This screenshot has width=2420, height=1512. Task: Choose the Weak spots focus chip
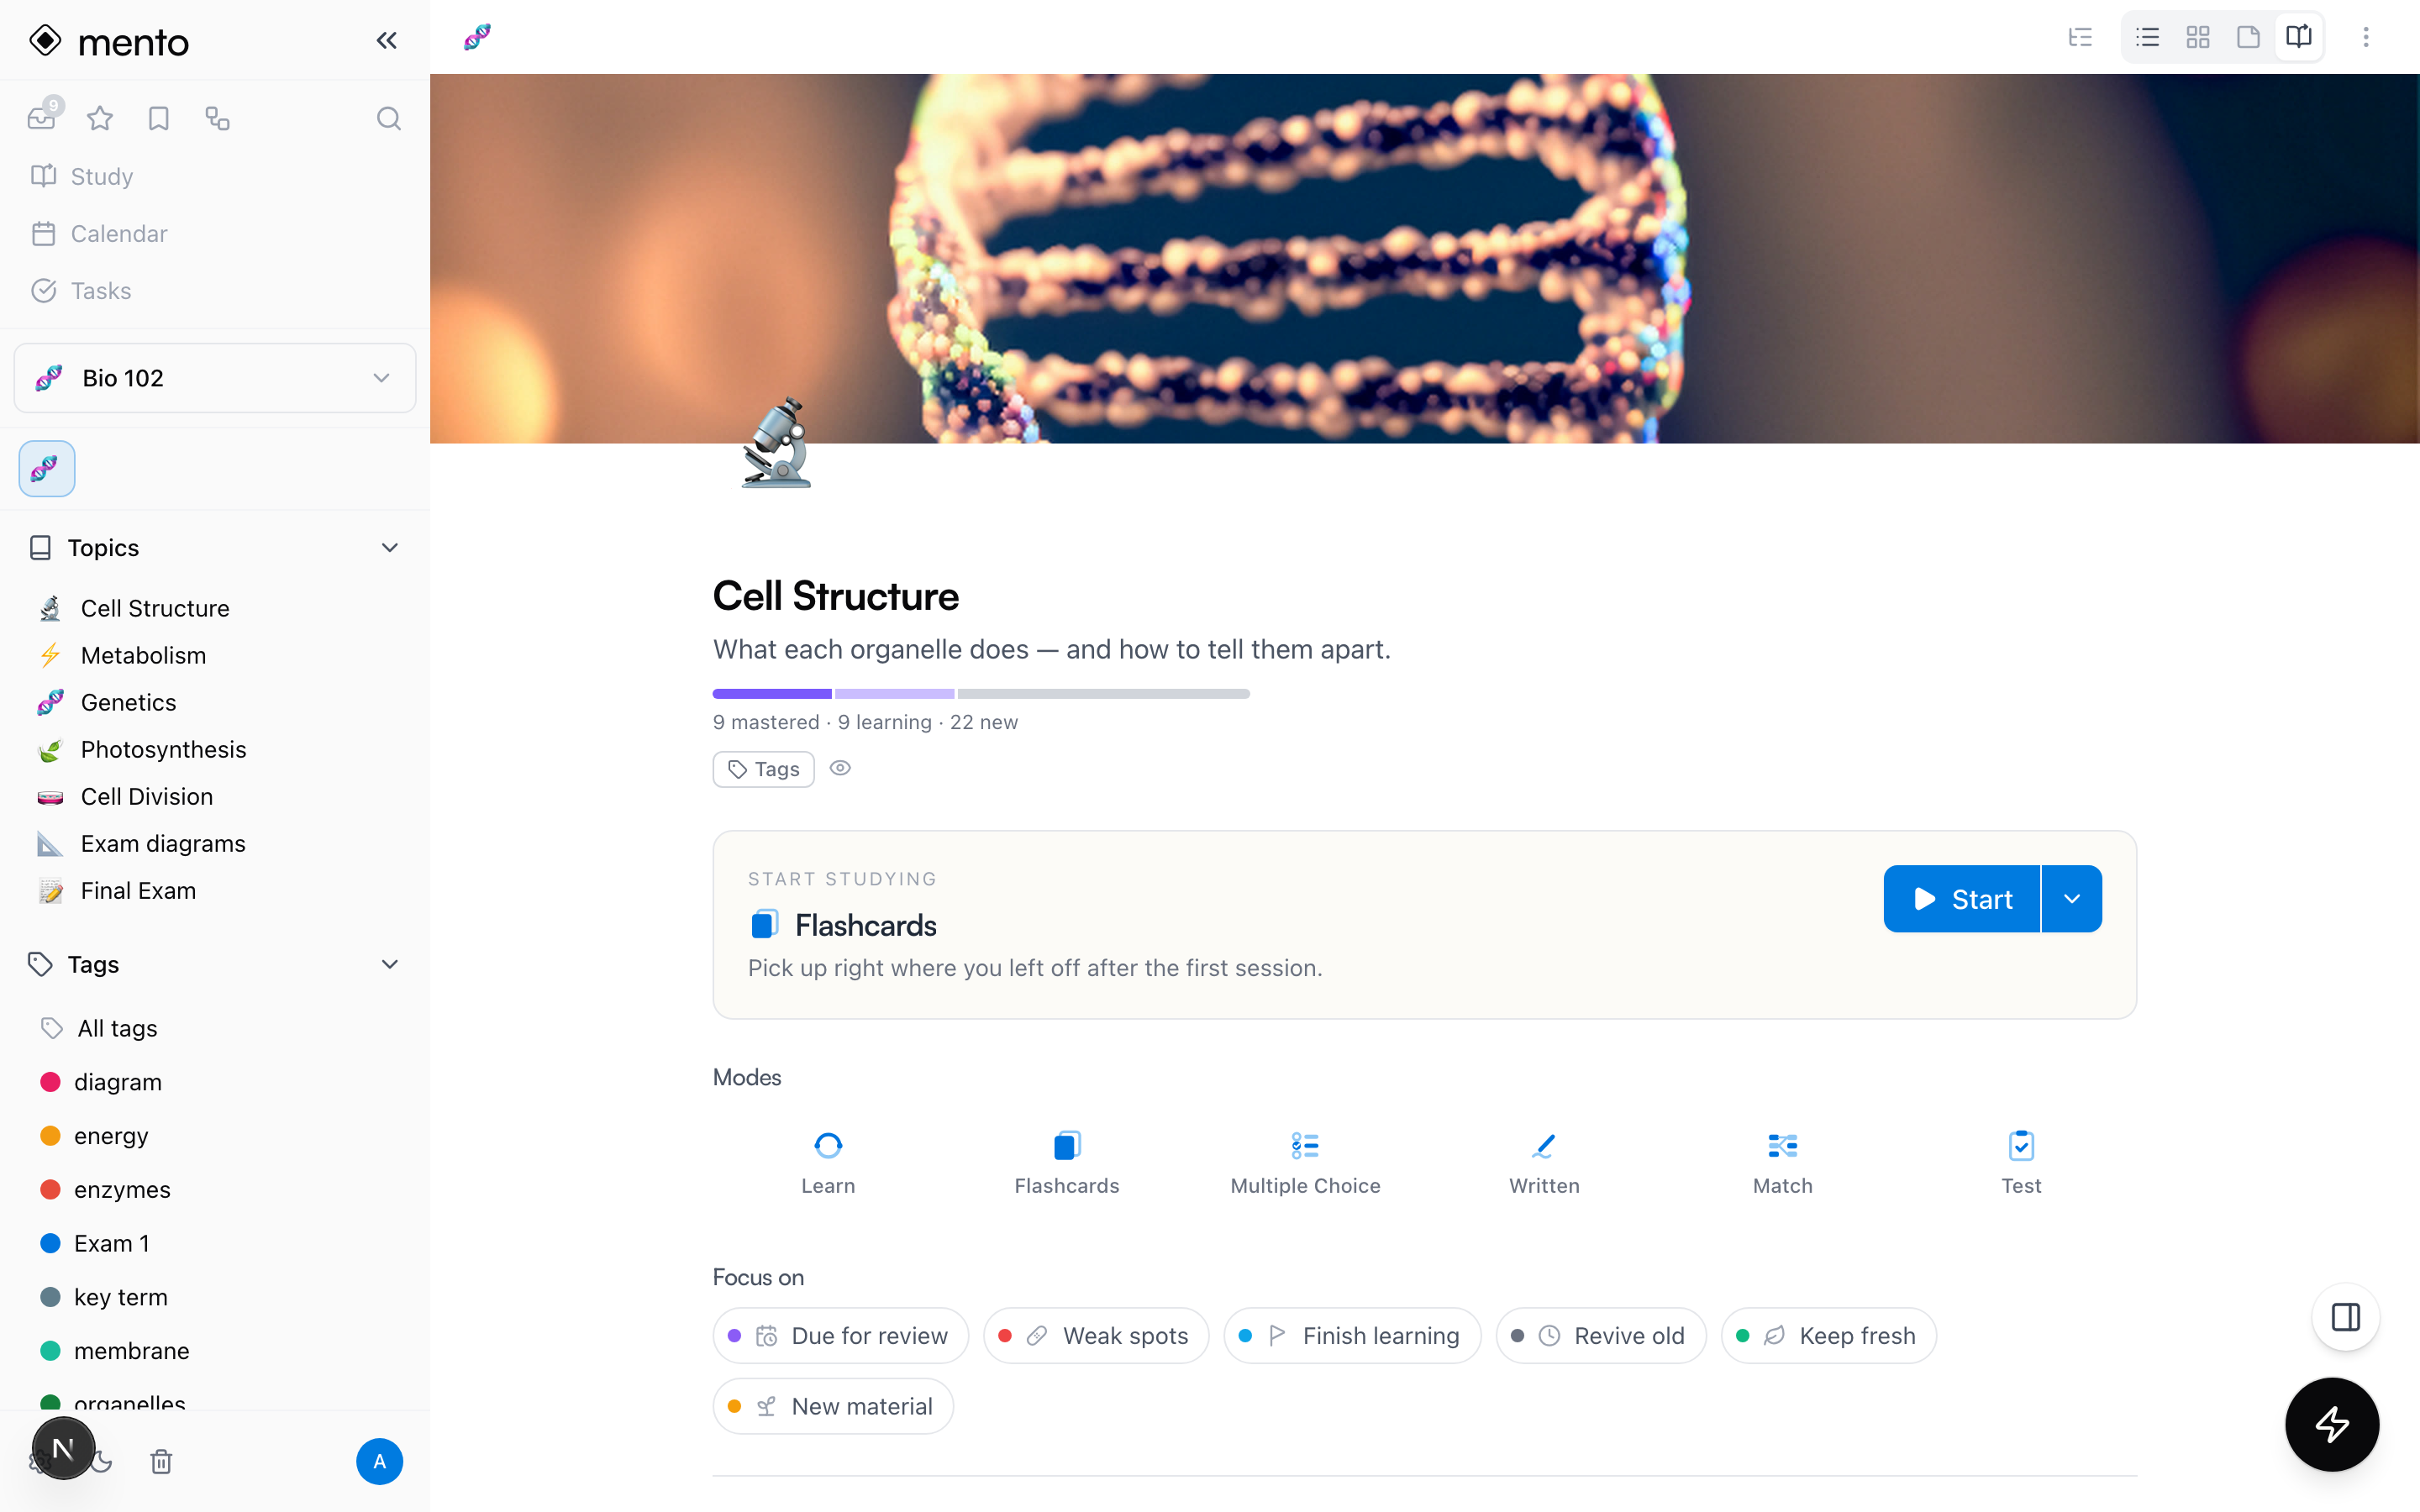tap(1096, 1336)
